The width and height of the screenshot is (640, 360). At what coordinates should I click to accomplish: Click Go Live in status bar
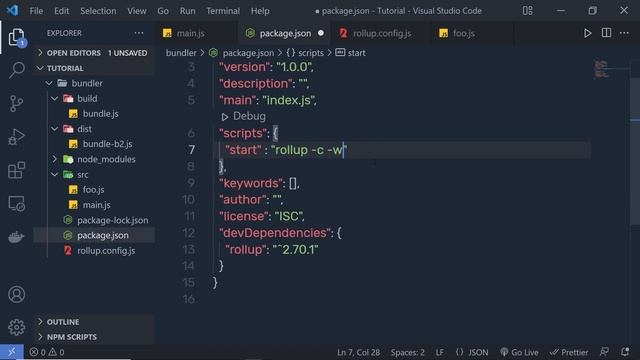tap(519, 352)
